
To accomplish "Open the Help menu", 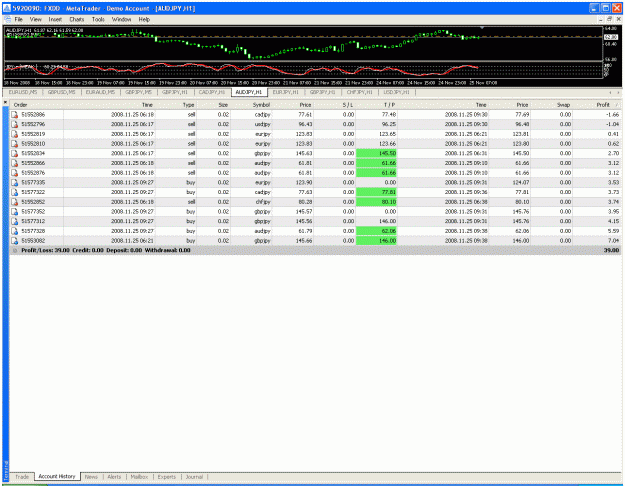I will point(144,19).
